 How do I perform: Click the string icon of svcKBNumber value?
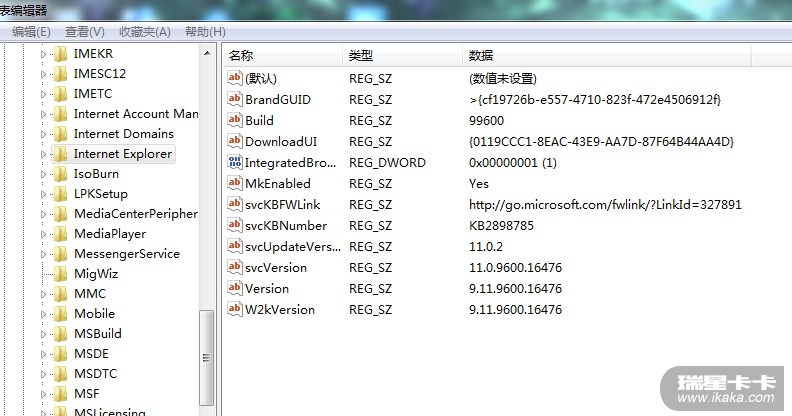(234, 225)
